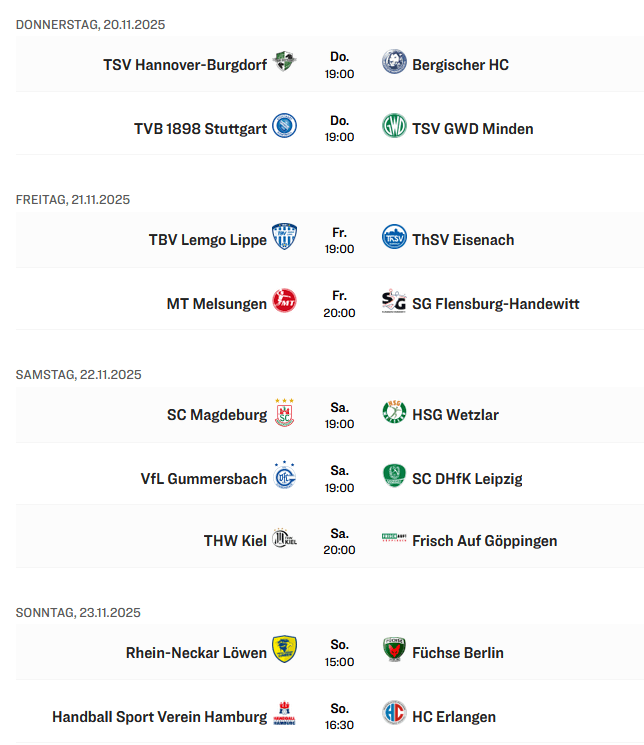
Task: Click the So. 16:30 match time
Action: coord(340,717)
